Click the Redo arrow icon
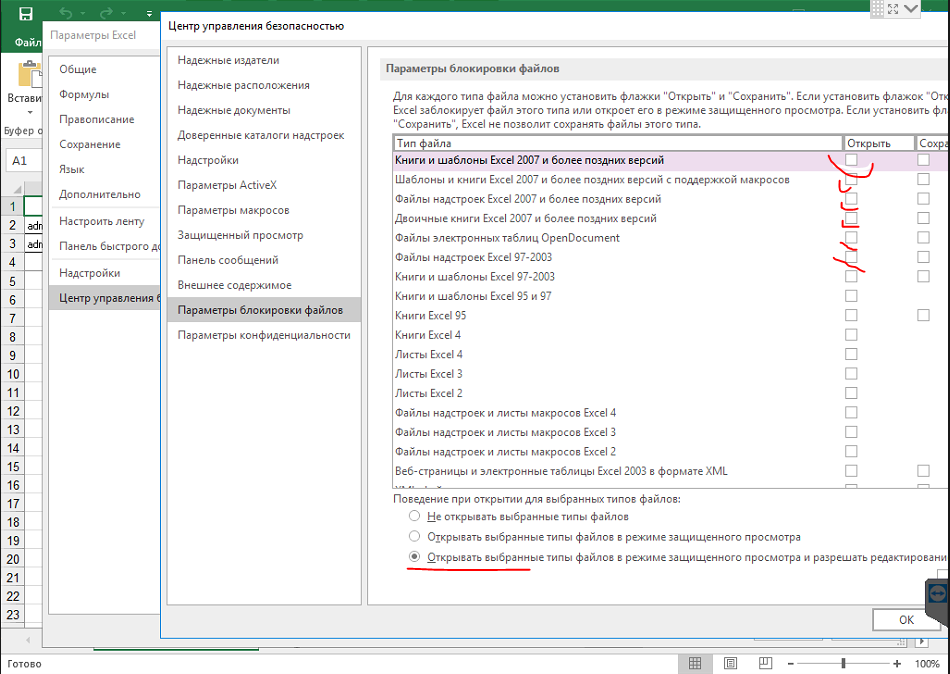 pos(108,15)
